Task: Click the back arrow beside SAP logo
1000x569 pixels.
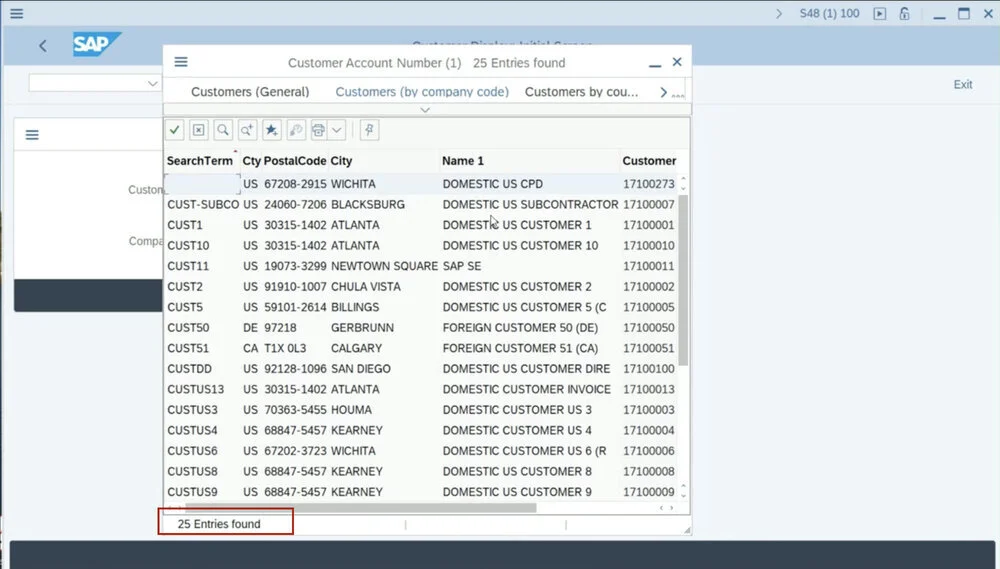Action: click(x=43, y=46)
